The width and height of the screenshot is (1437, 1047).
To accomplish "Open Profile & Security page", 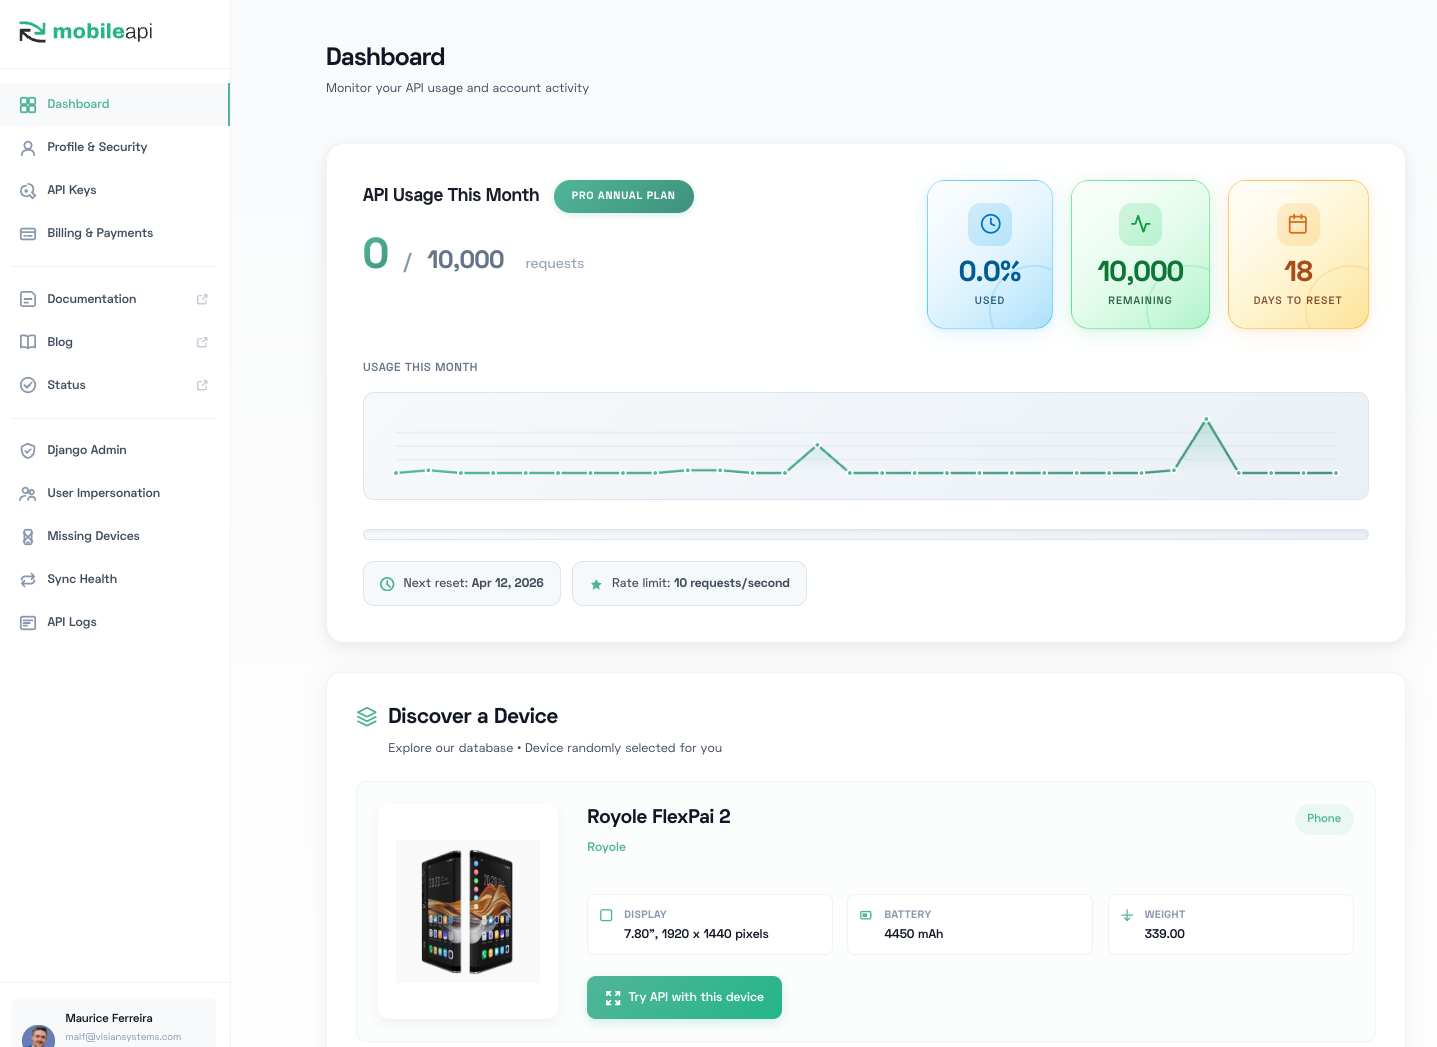I will tap(97, 147).
